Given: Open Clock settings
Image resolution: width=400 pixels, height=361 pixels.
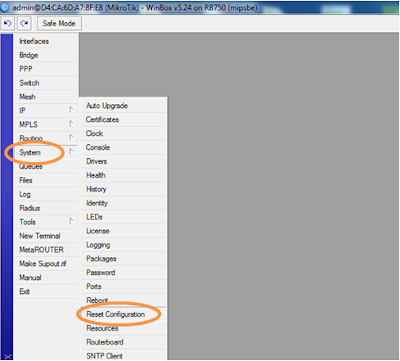Looking at the screenshot, I should click(123, 133).
